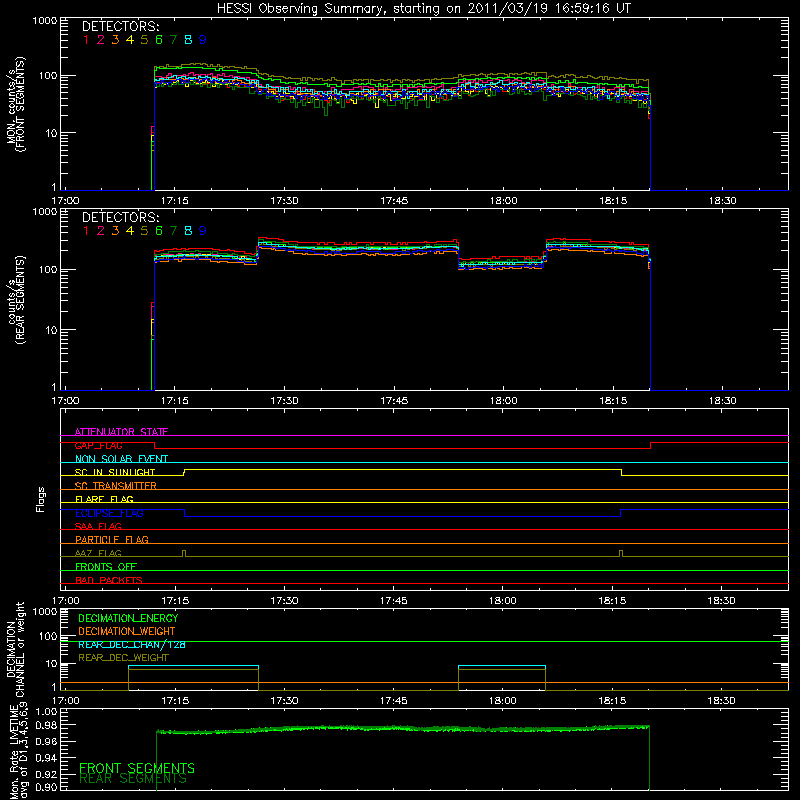The height and width of the screenshot is (800, 800).
Task: Click the 18:00 time tick below the front segments plot
Action: coord(503,201)
